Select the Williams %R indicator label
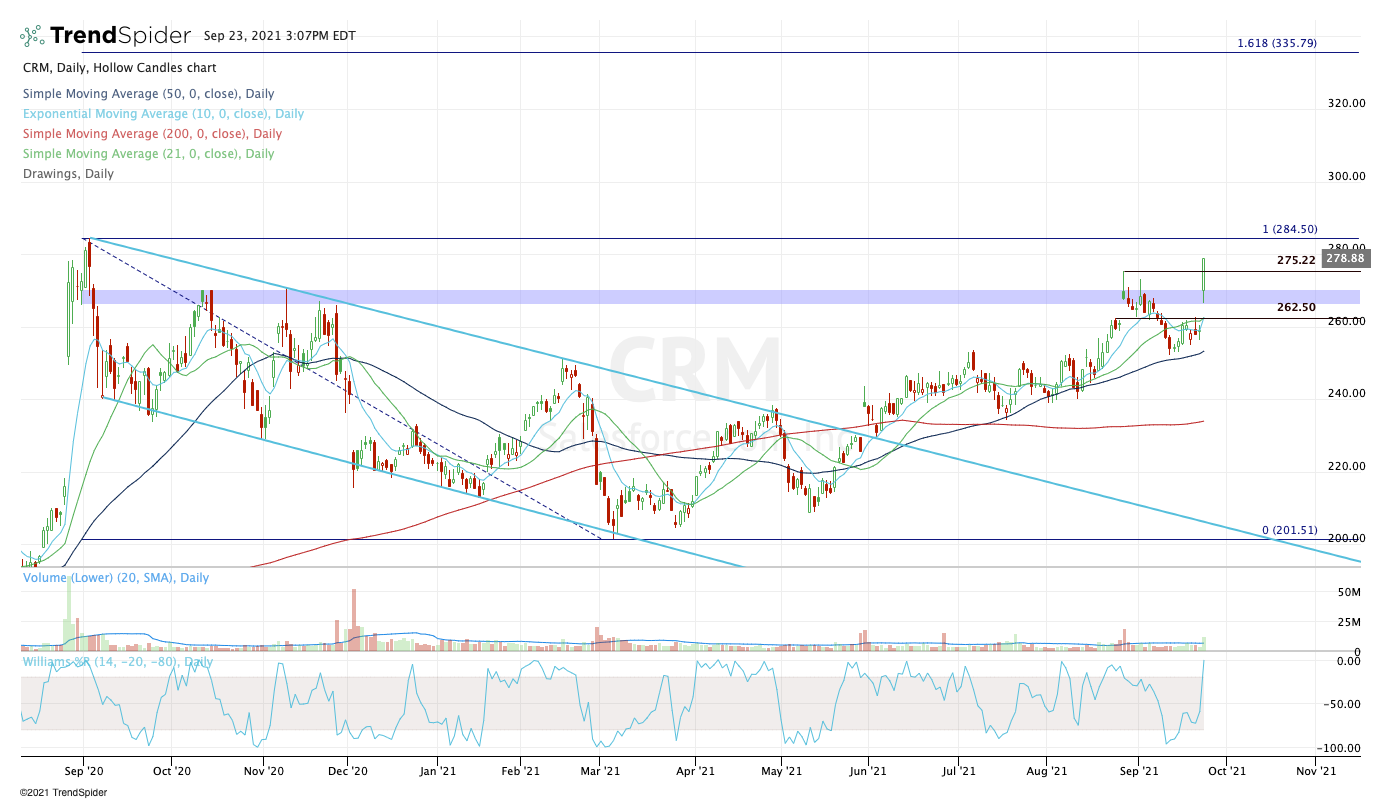The width and height of the screenshot is (1391, 802). point(117,662)
